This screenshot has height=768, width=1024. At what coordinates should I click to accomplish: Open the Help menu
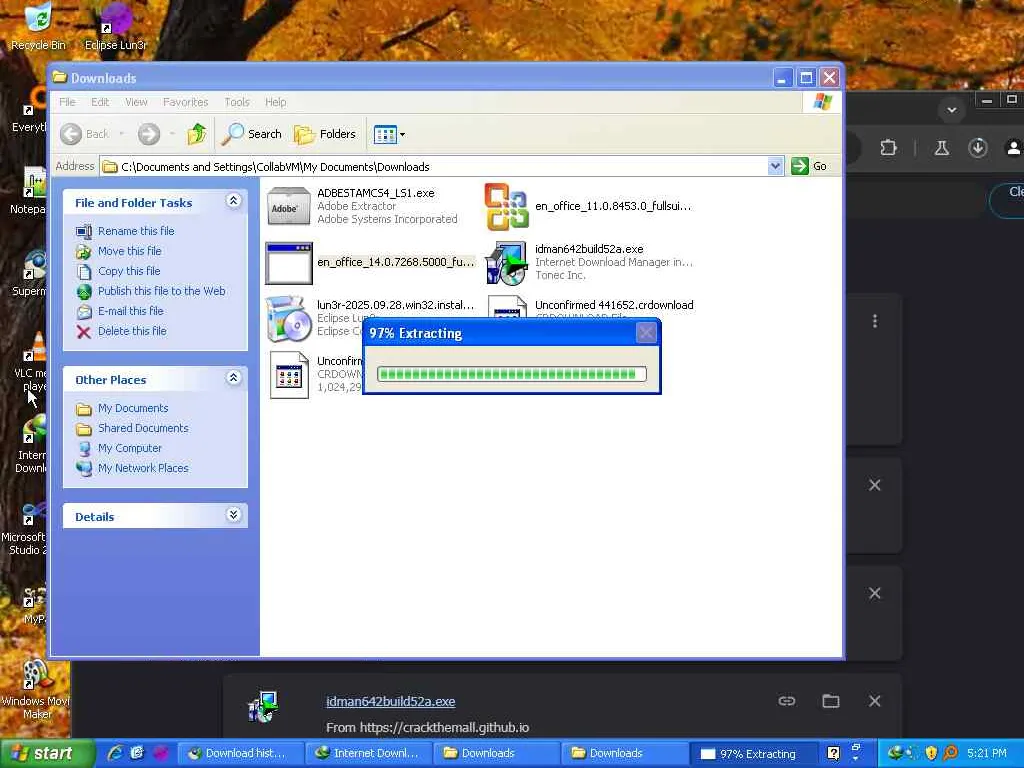pos(275,102)
